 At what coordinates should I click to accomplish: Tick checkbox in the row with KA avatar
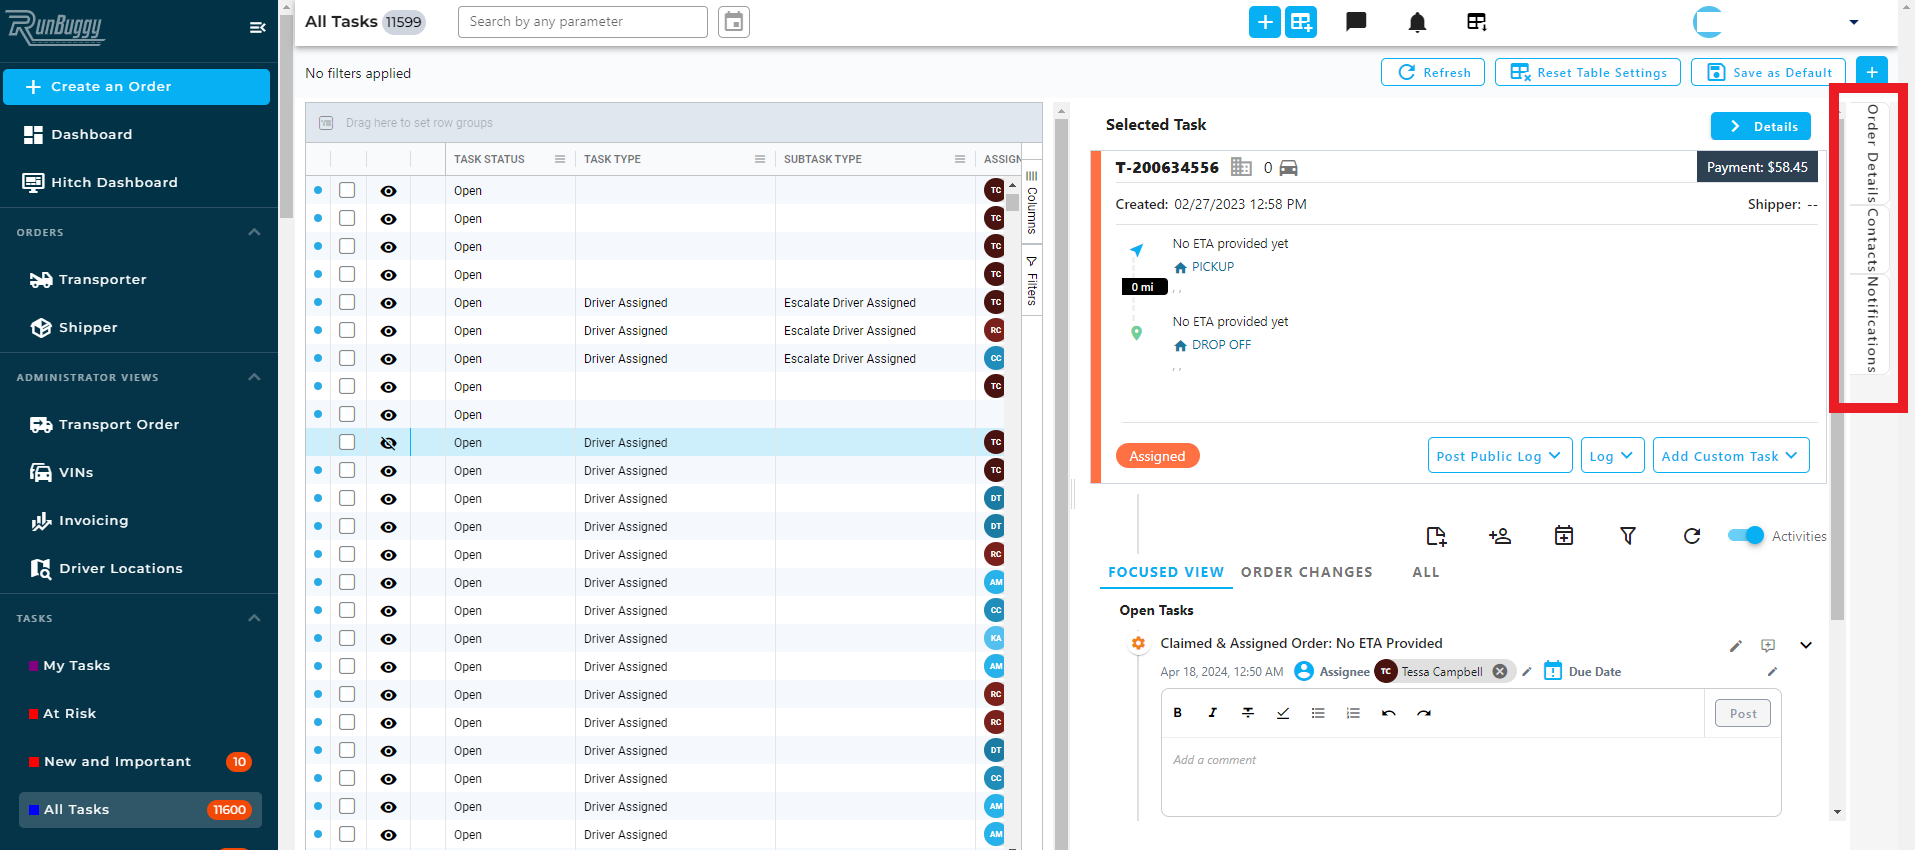point(347,638)
